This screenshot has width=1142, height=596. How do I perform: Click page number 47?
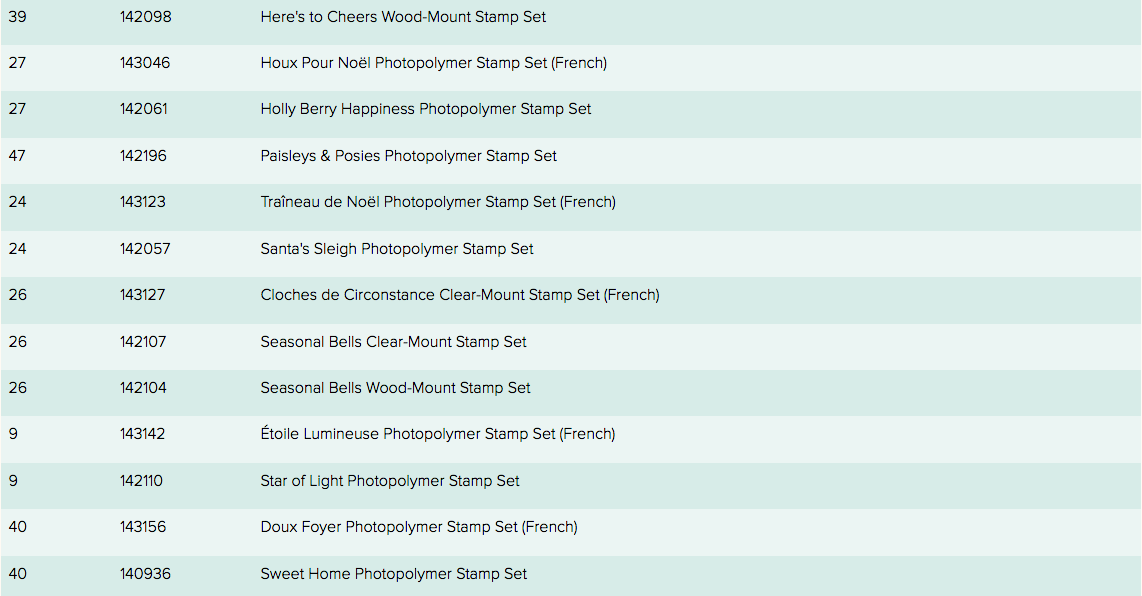click(17, 156)
